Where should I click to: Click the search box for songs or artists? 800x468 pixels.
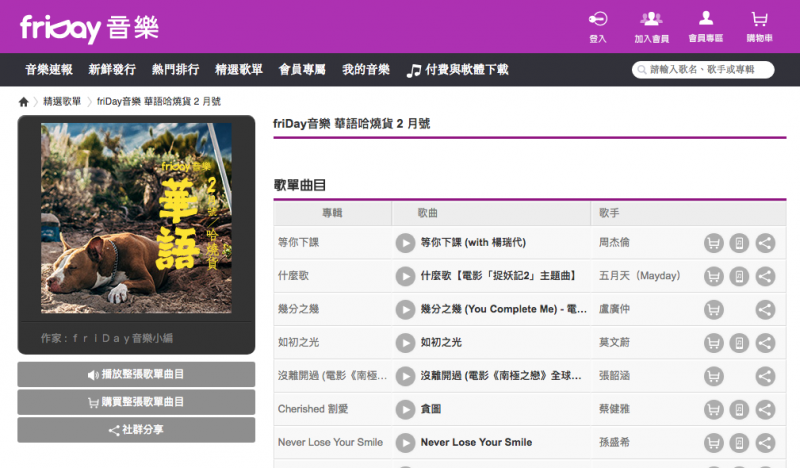pyautogui.click(x=703, y=69)
